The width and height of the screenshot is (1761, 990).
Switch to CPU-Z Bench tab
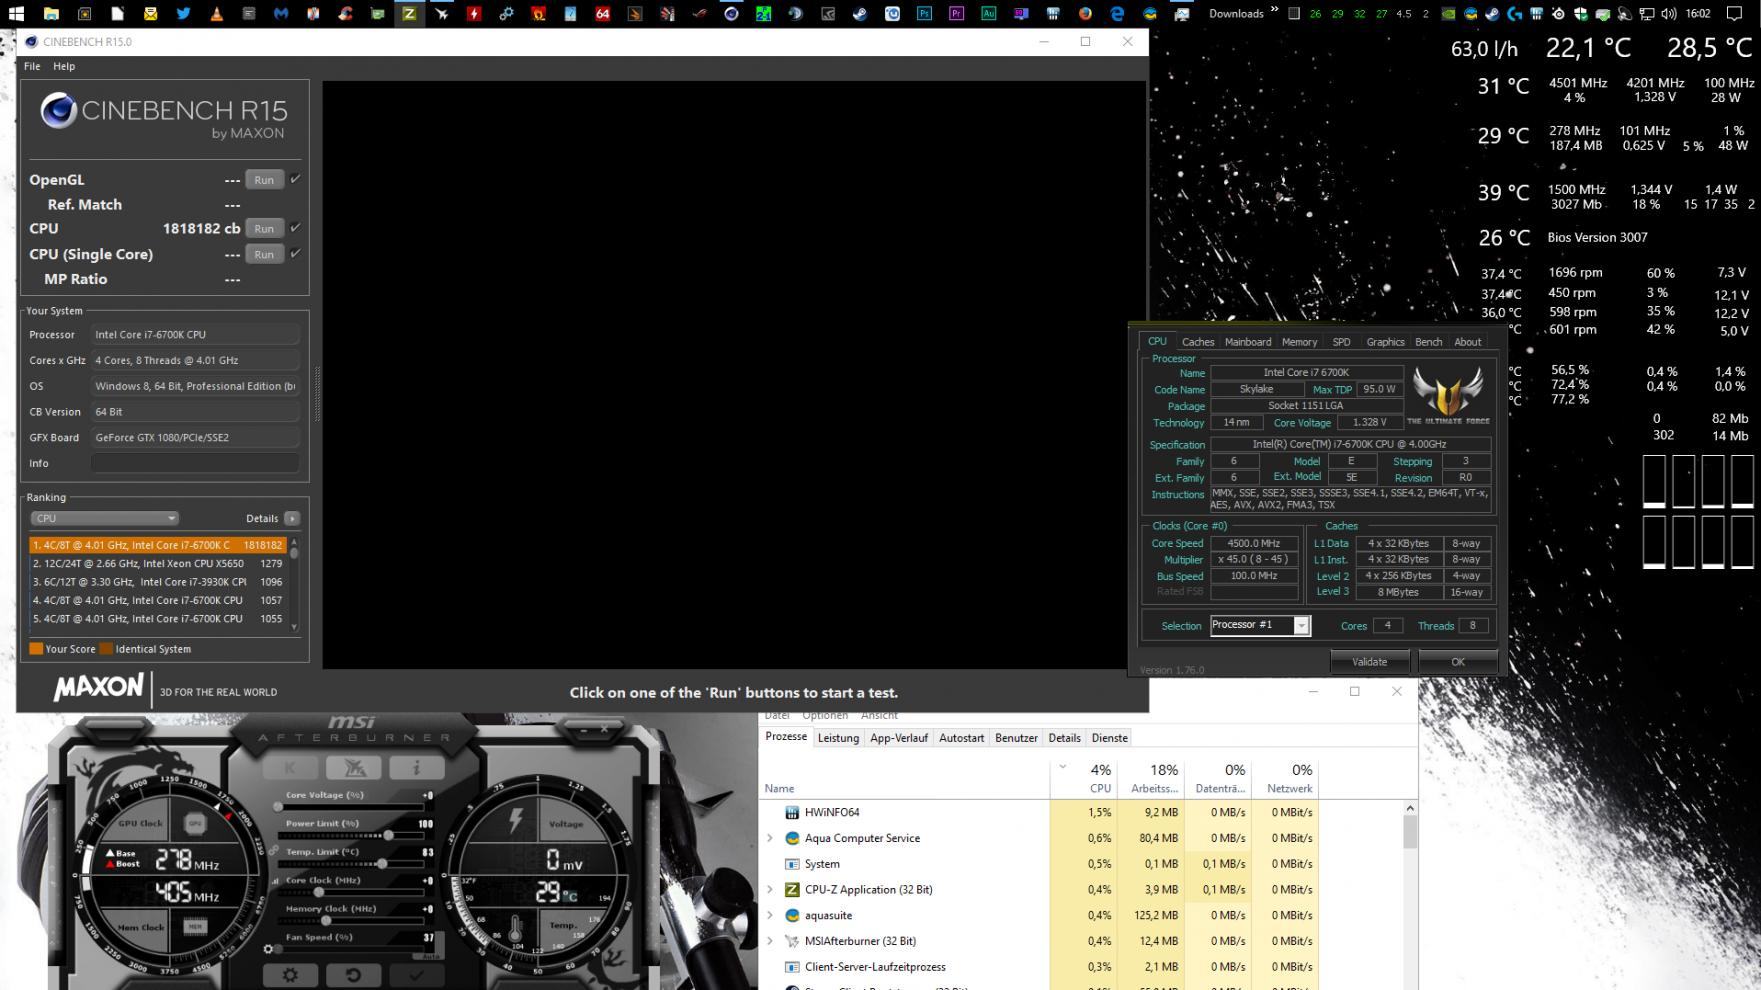coord(1428,342)
